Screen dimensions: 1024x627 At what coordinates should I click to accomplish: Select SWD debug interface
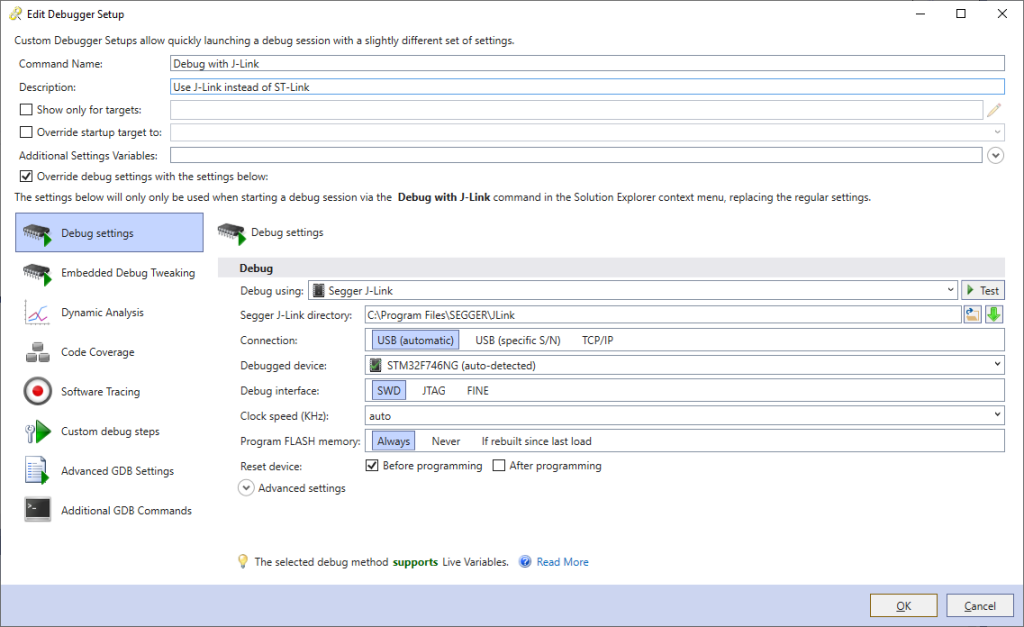coord(389,391)
